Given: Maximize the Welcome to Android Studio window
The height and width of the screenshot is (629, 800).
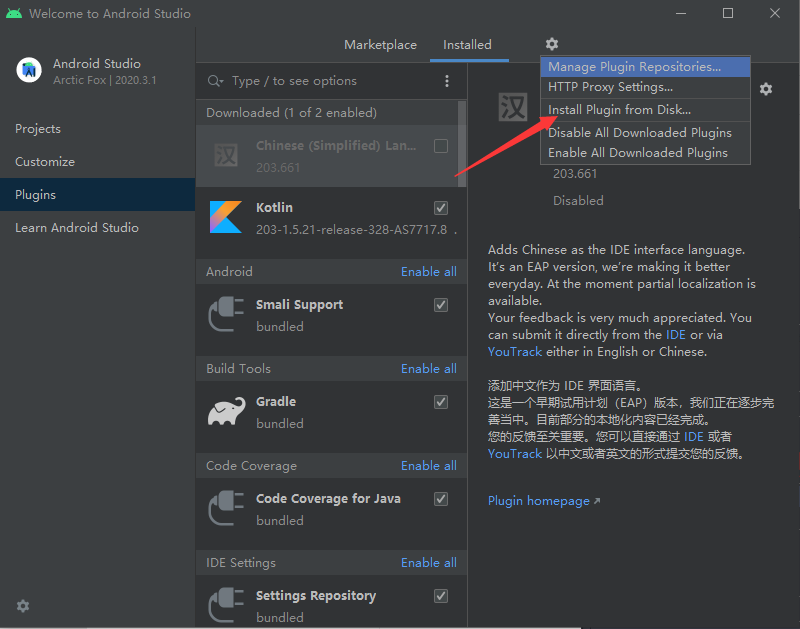Looking at the screenshot, I should pyautogui.click(x=728, y=13).
